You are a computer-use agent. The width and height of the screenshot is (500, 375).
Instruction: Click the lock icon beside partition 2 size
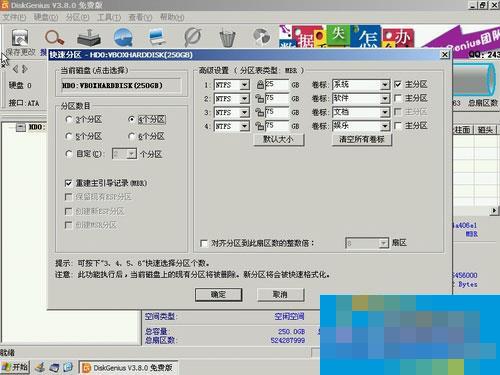point(259,98)
